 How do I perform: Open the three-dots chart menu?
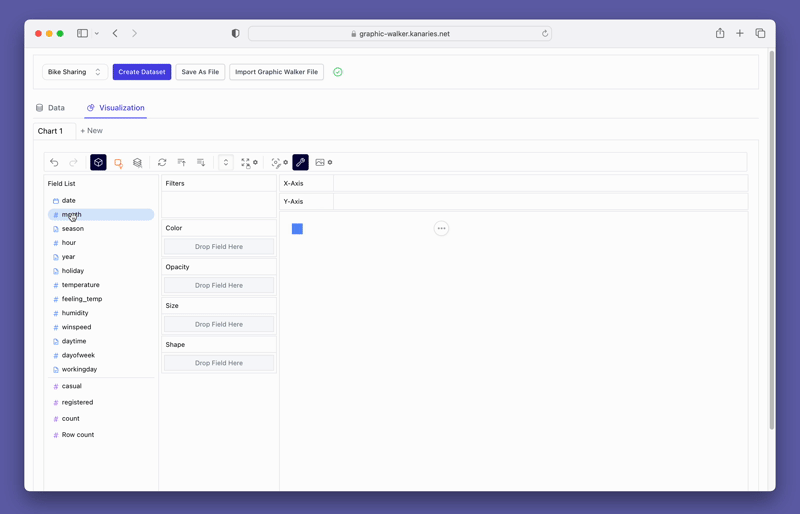441,228
